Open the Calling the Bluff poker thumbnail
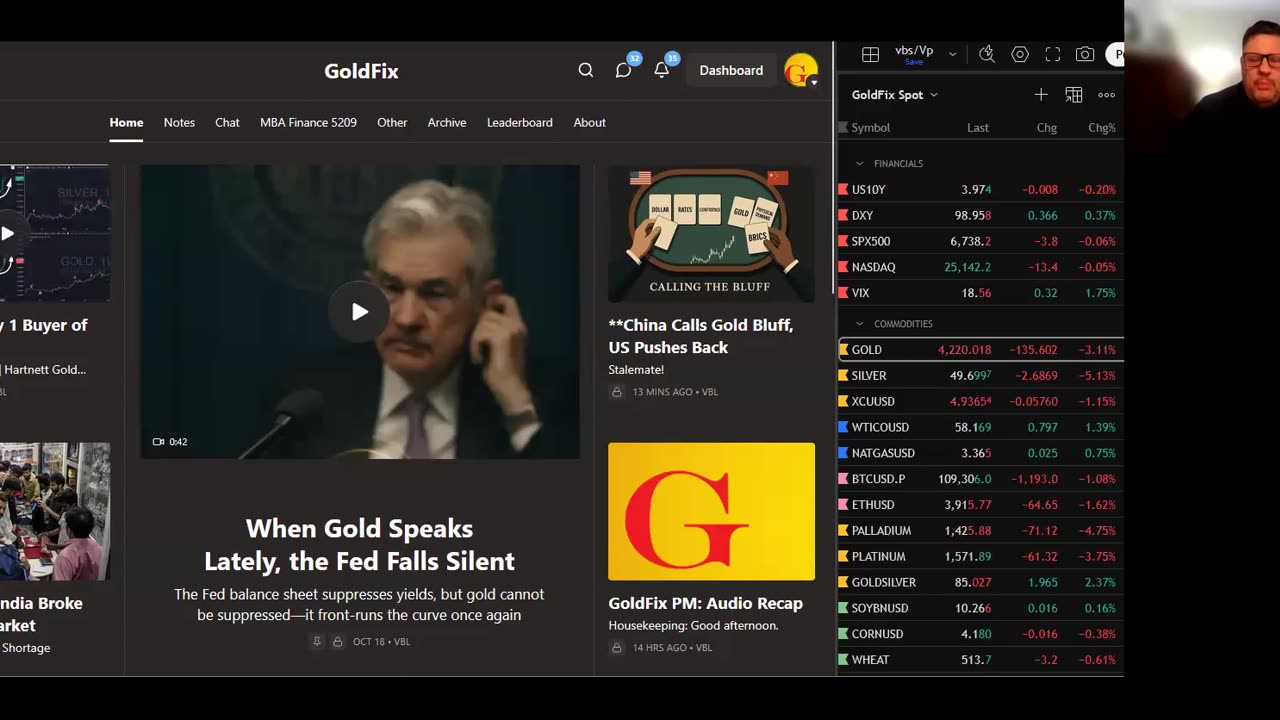 click(711, 233)
